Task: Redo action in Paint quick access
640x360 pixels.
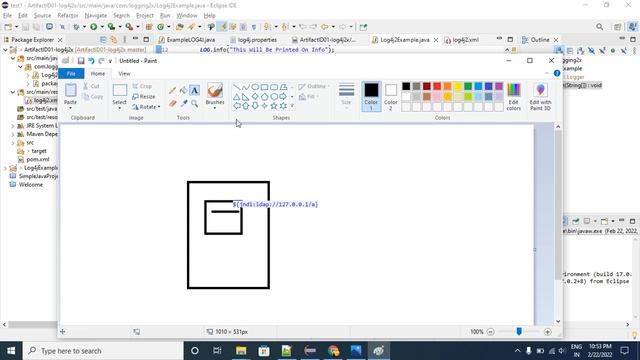Action: click(101, 61)
